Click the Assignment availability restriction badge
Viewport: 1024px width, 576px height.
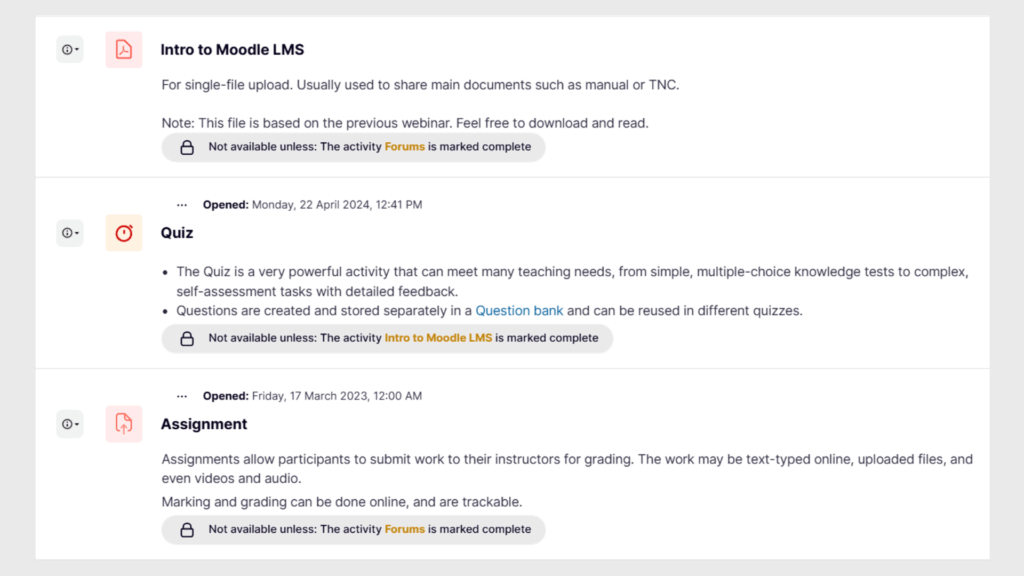[x=353, y=530]
